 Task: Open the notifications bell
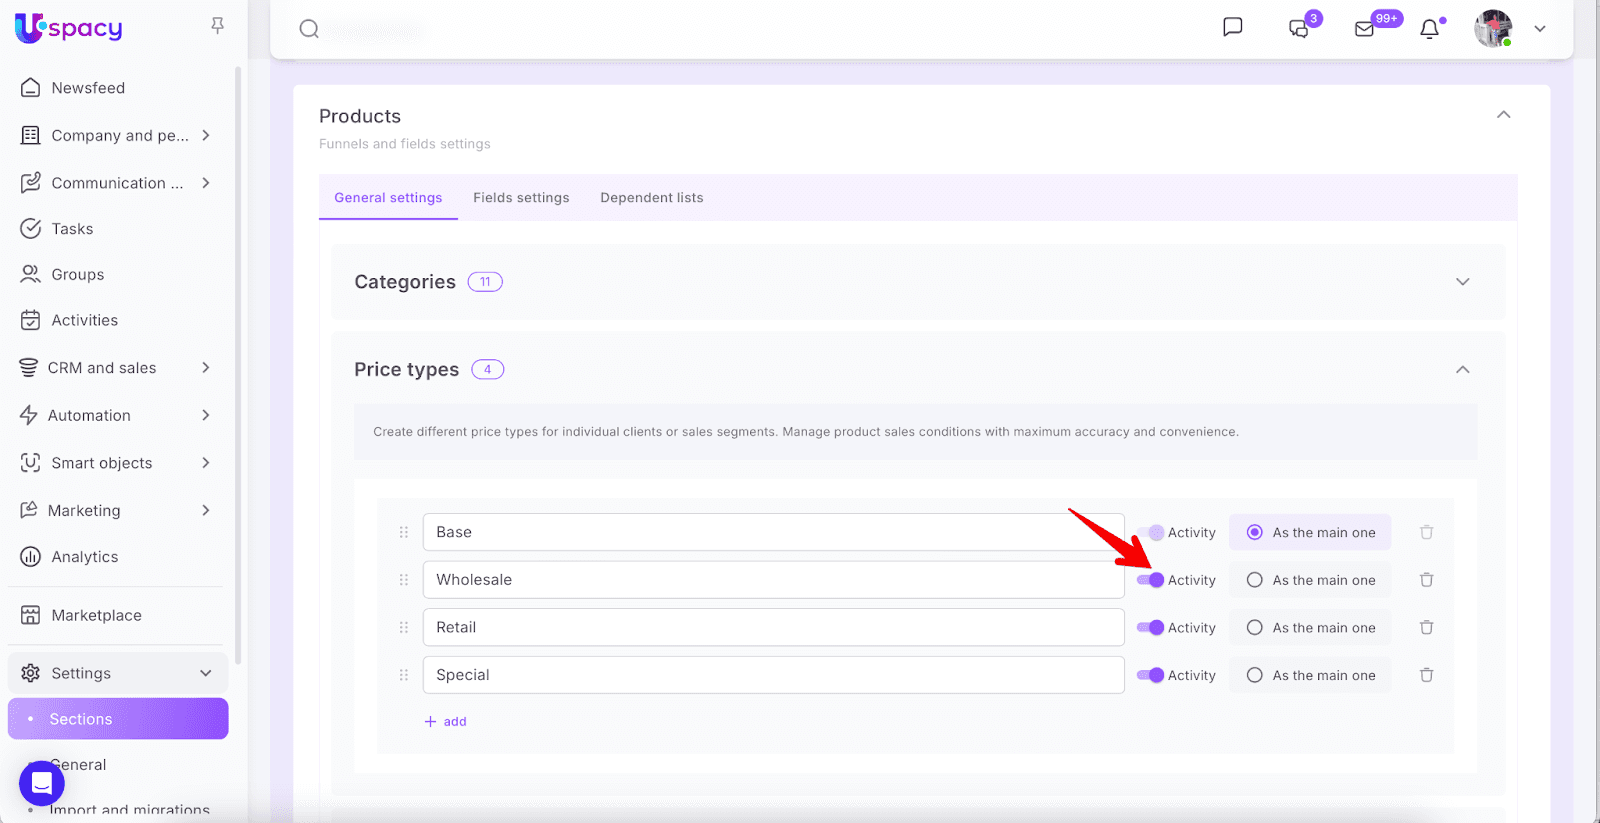coord(1429,29)
